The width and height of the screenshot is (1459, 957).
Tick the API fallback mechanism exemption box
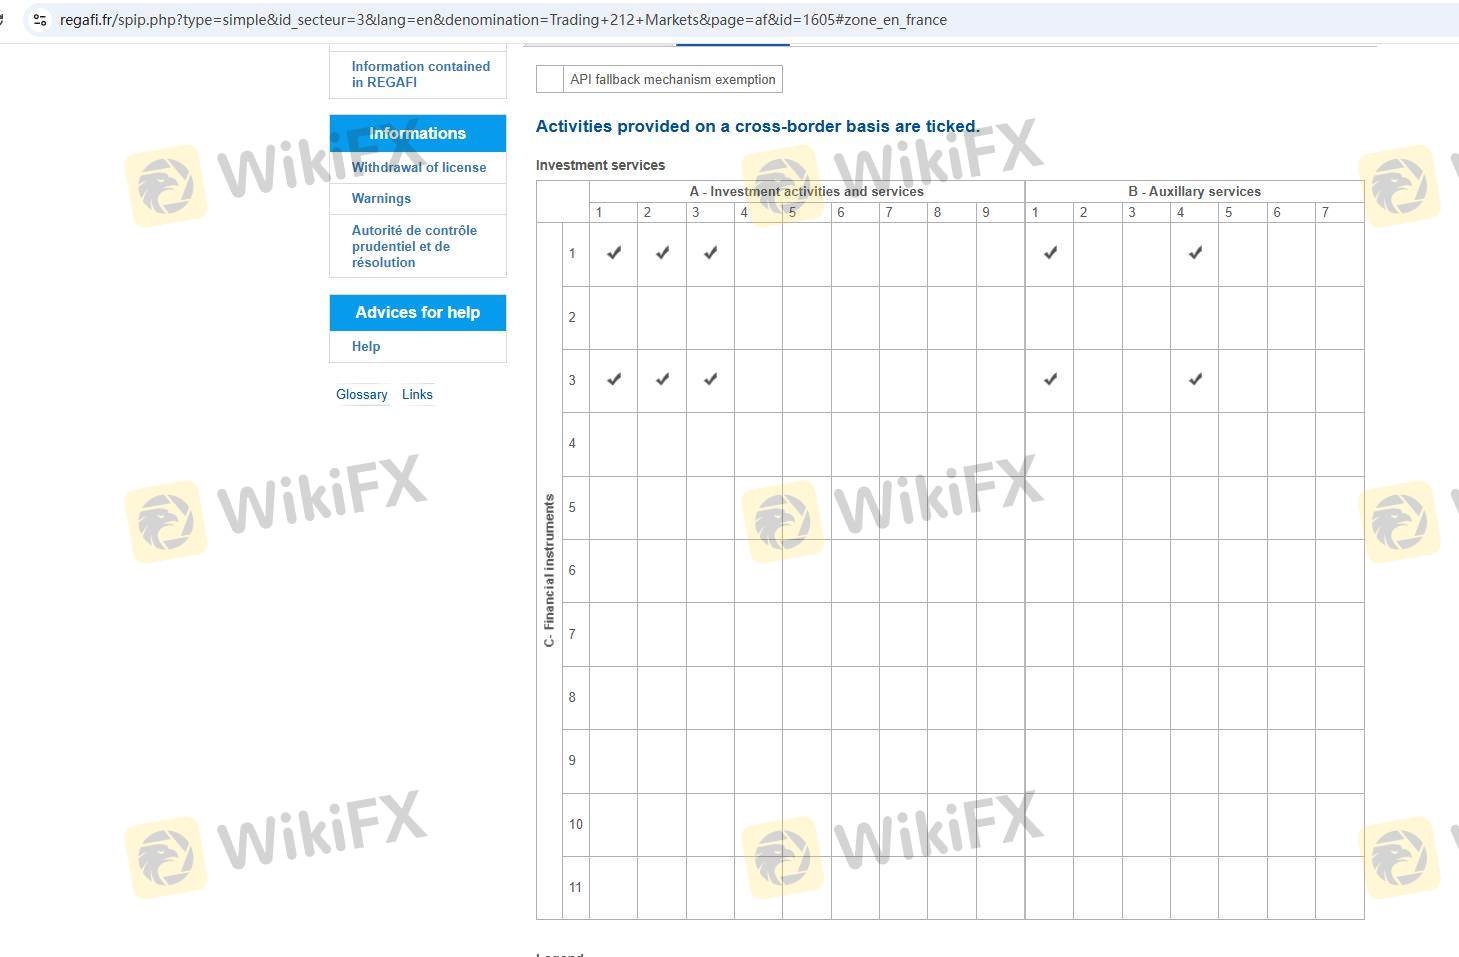550,79
